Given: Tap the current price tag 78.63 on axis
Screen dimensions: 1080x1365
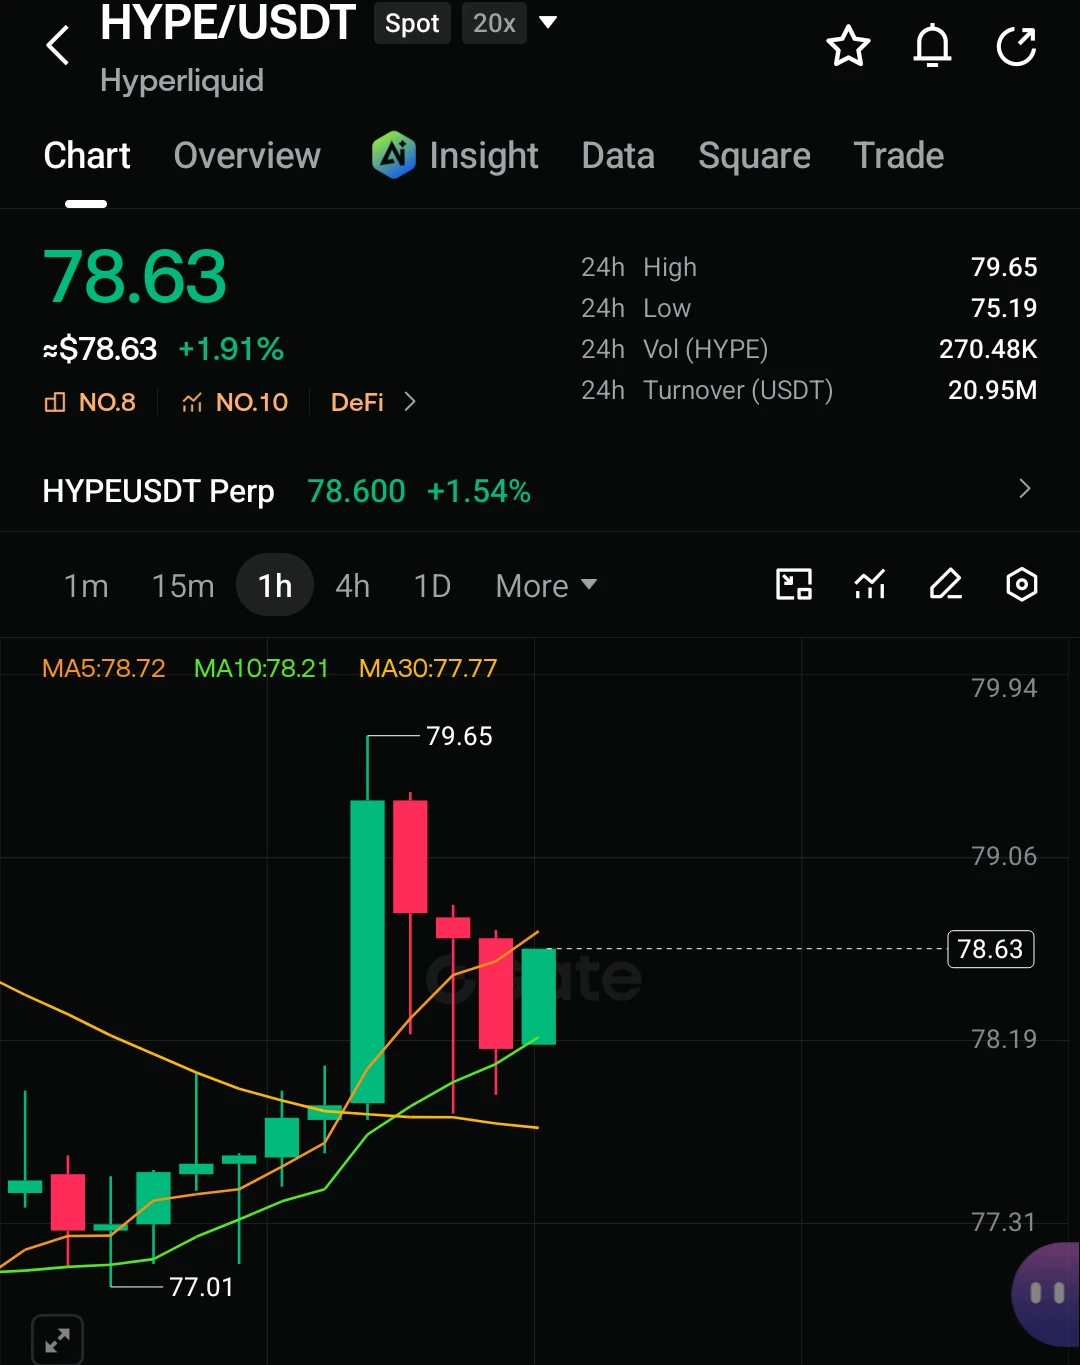Looking at the screenshot, I should (x=990, y=949).
